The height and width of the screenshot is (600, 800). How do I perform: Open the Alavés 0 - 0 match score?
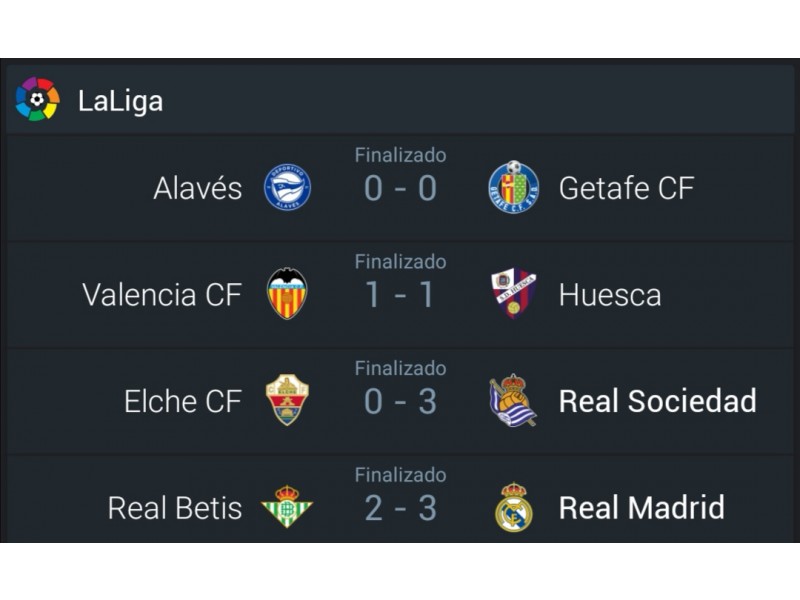(401, 188)
